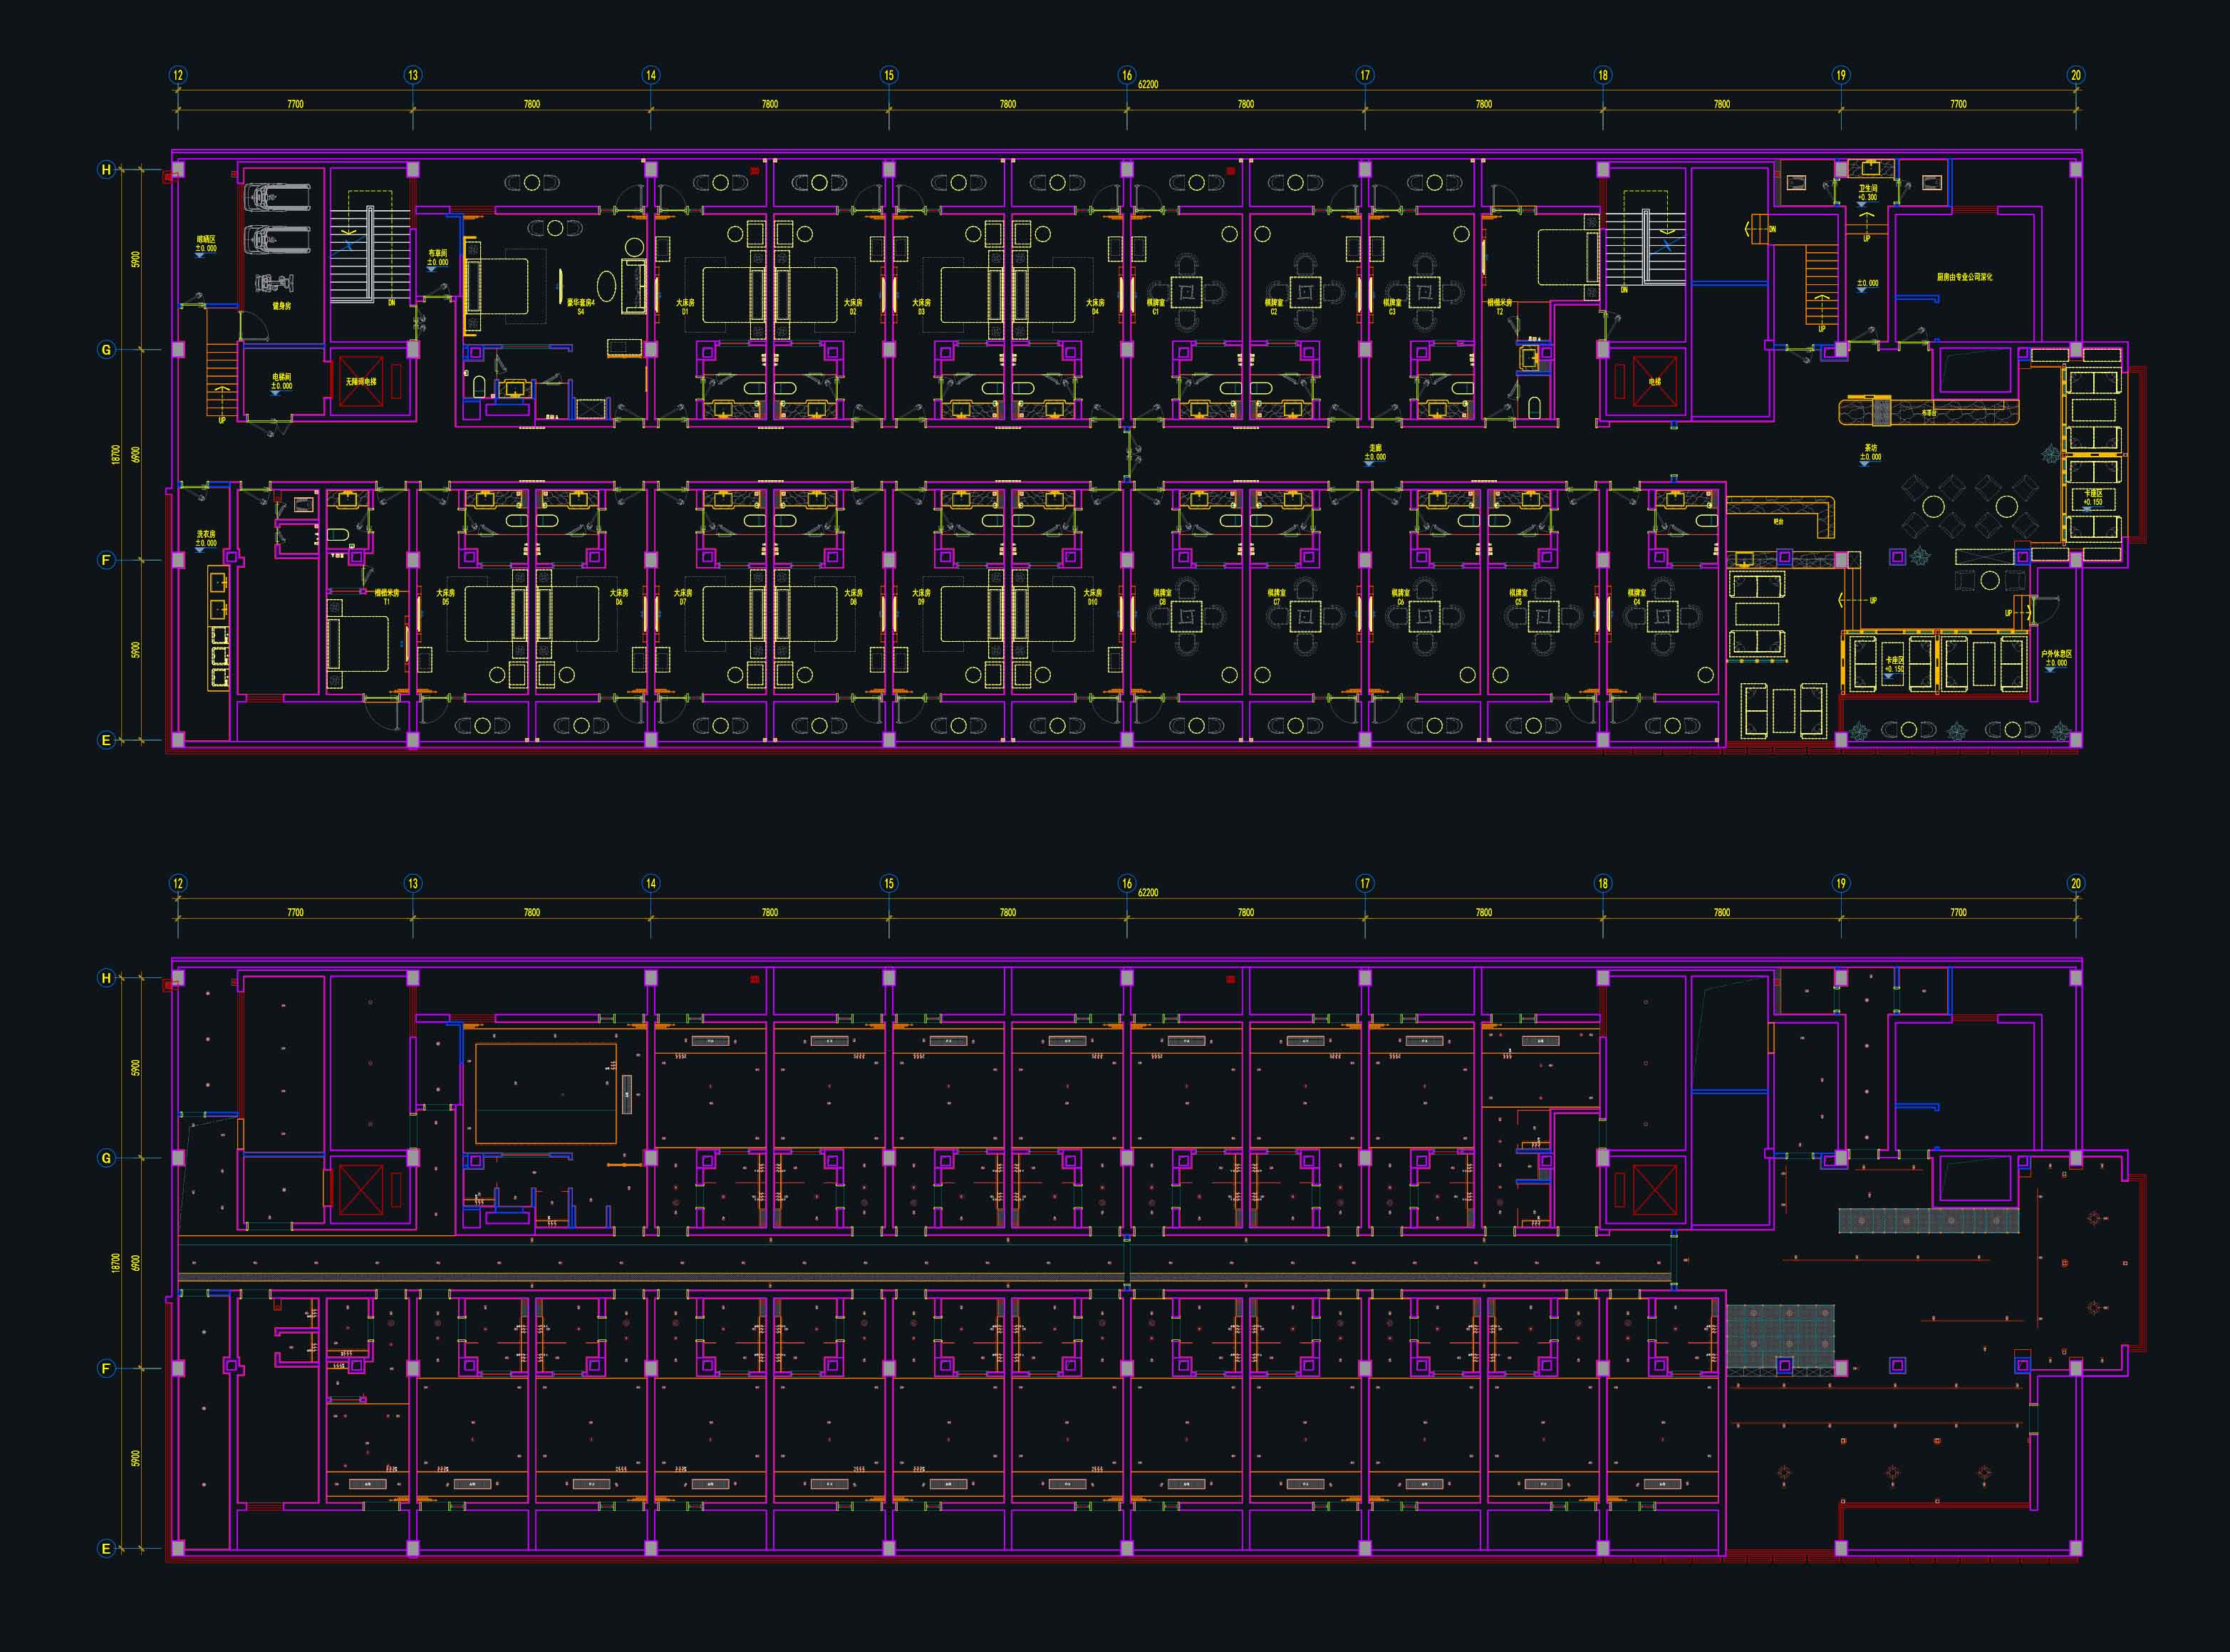The height and width of the screenshot is (1652, 2230).
Task: Select the 电梯 elevator box in the upper plan
Action: point(1654,381)
